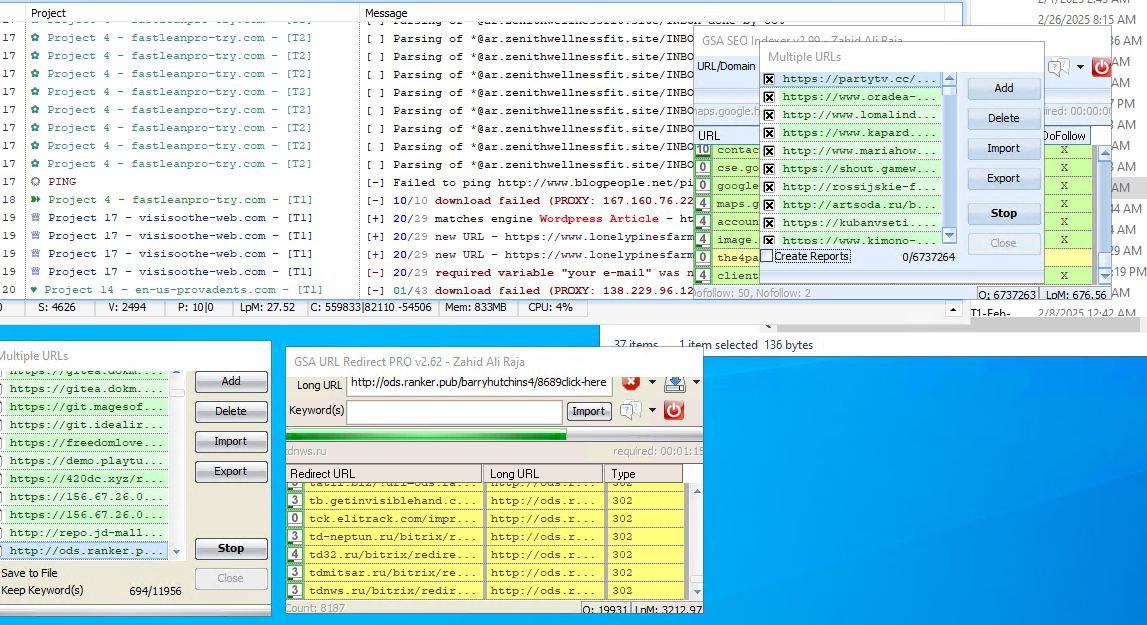
Task: Sort by Project column header
Action: click(194, 13)
